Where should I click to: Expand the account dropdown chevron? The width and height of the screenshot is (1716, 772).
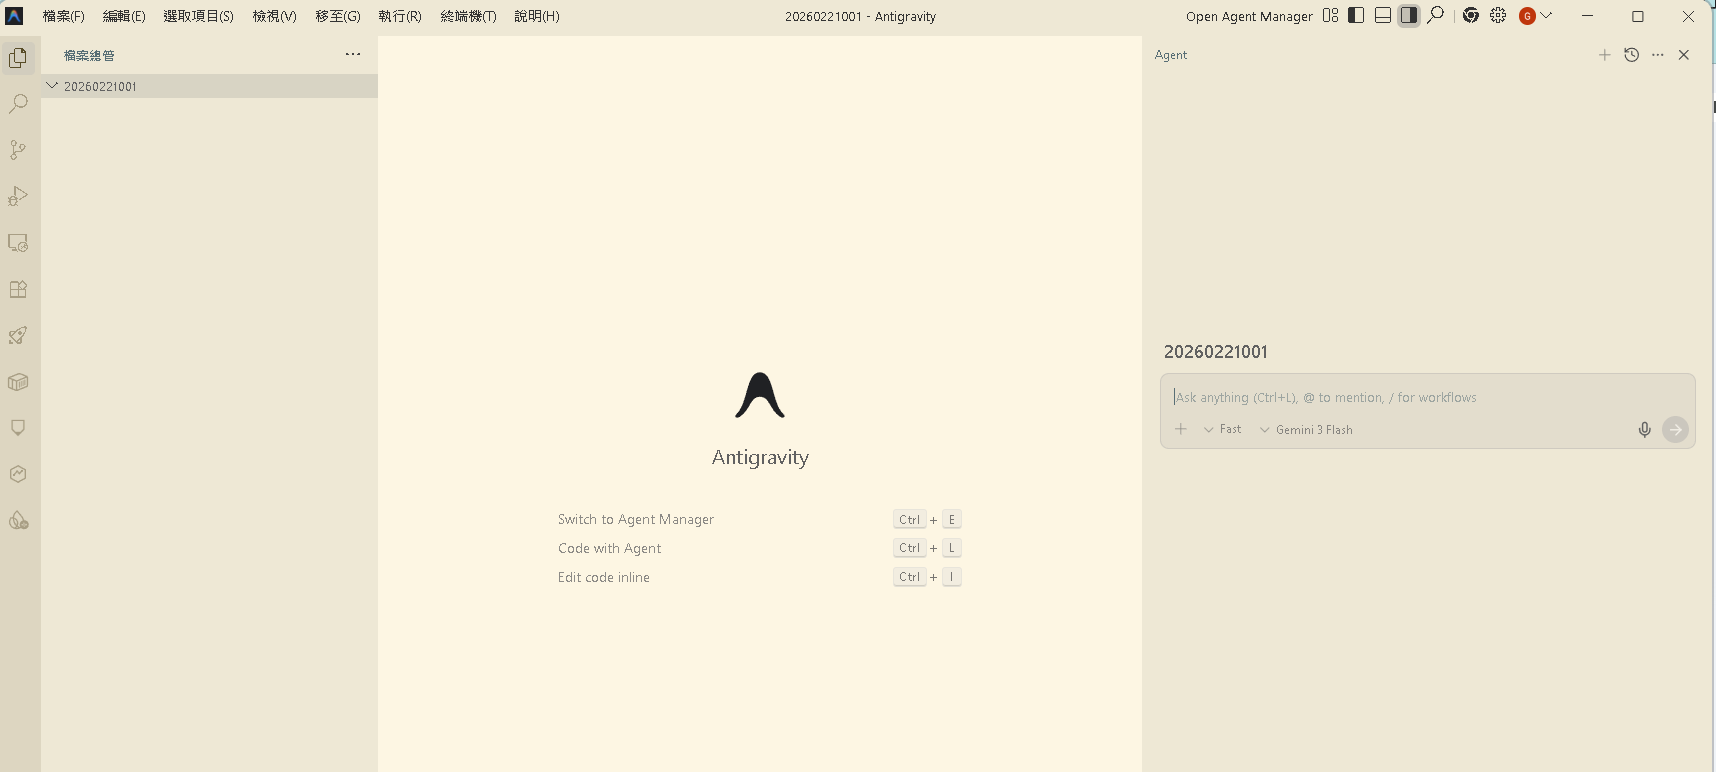1547,15
